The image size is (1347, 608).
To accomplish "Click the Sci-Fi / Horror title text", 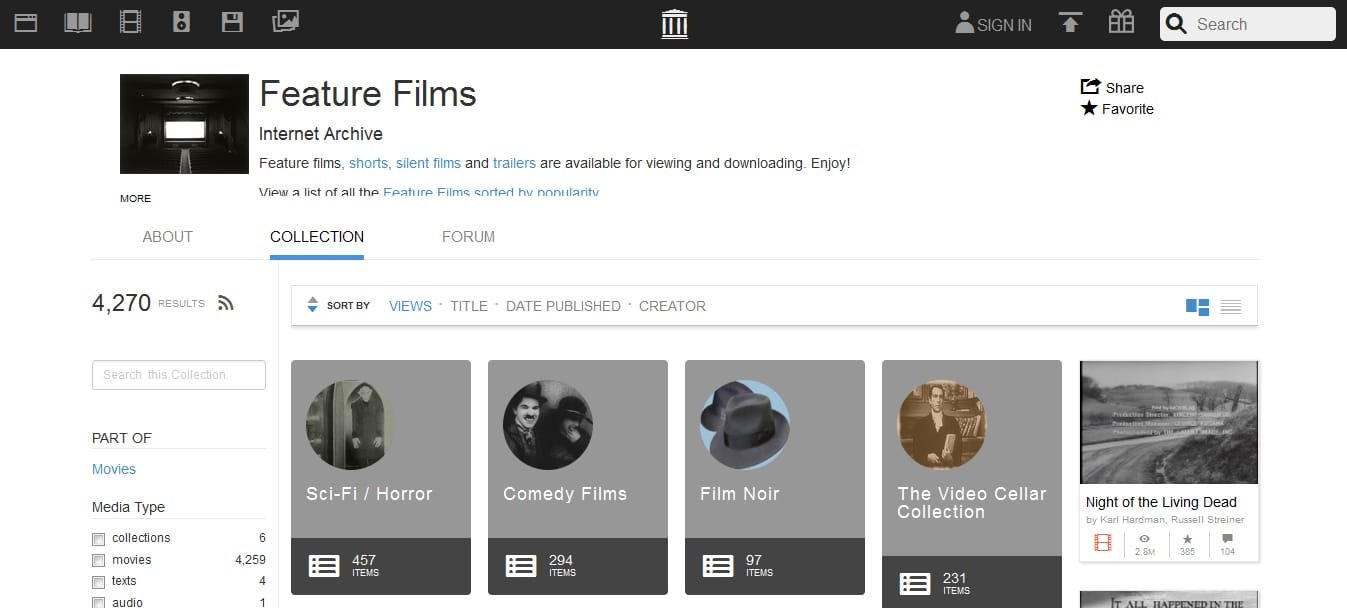I will click(x=369, y=494).
